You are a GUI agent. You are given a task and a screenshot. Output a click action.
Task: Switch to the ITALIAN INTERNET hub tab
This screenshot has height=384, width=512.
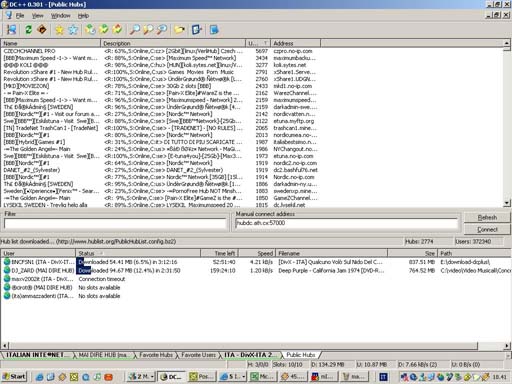coord(36,355)
